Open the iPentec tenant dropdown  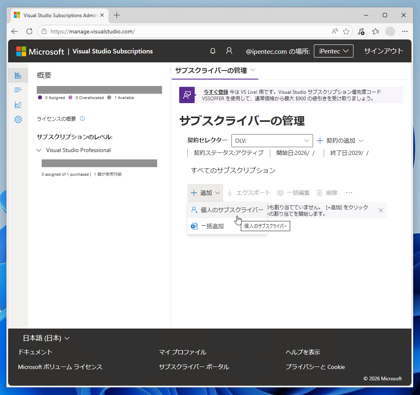[333, 51]
